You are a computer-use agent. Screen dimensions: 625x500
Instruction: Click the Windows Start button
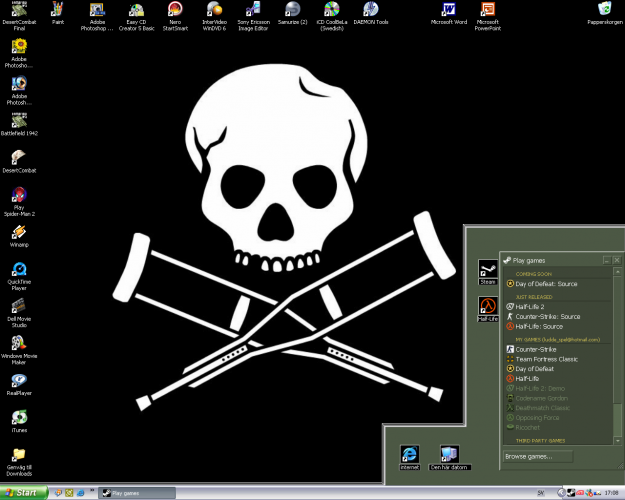[x=25, y=492]
